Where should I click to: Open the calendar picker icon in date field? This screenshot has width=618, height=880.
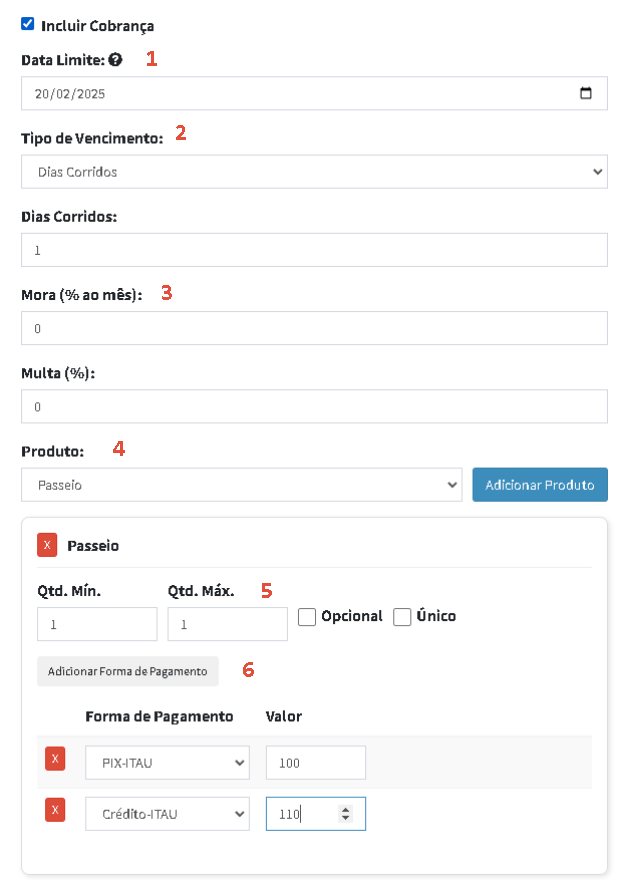pos(585,93)
